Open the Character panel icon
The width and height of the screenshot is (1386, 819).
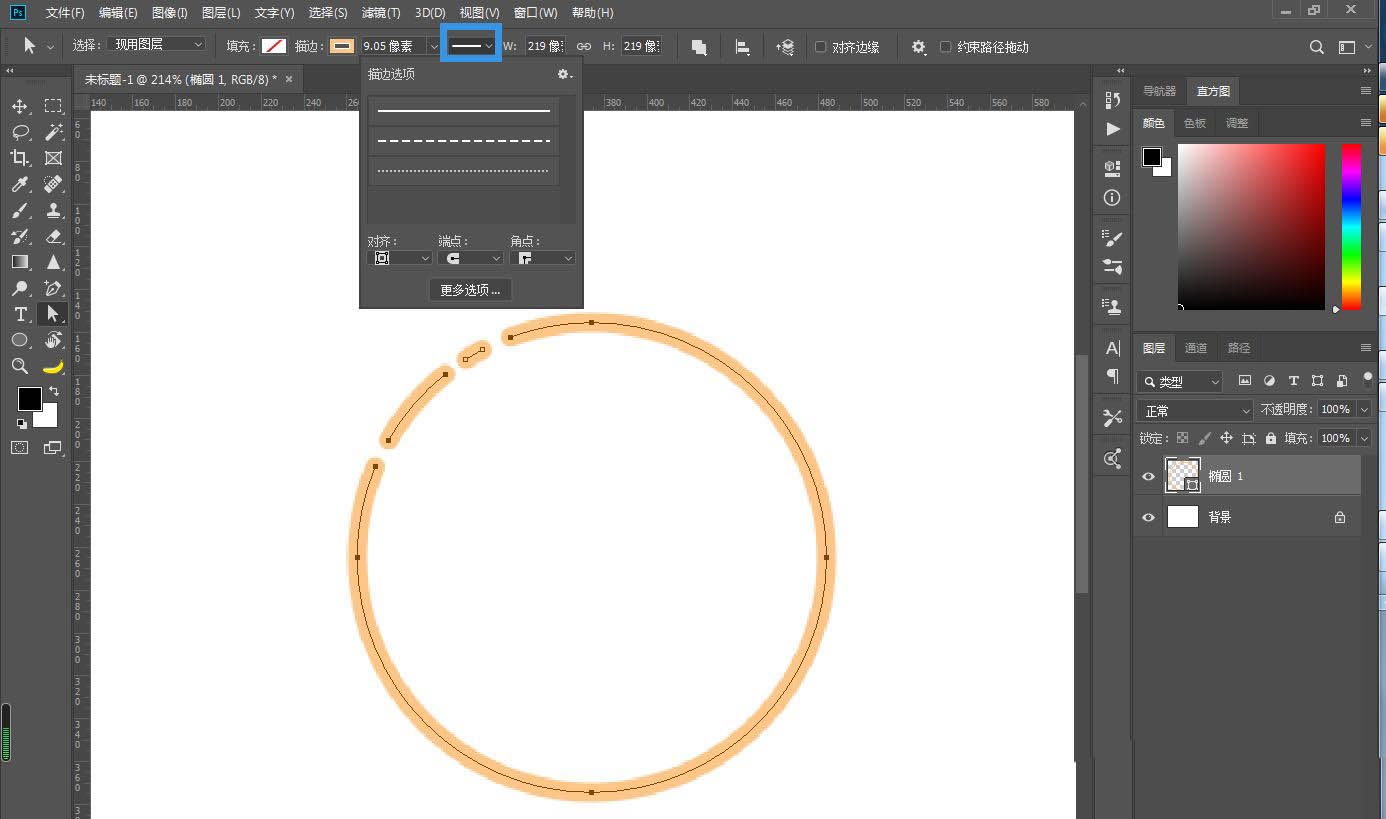[x=1113, y=348]
